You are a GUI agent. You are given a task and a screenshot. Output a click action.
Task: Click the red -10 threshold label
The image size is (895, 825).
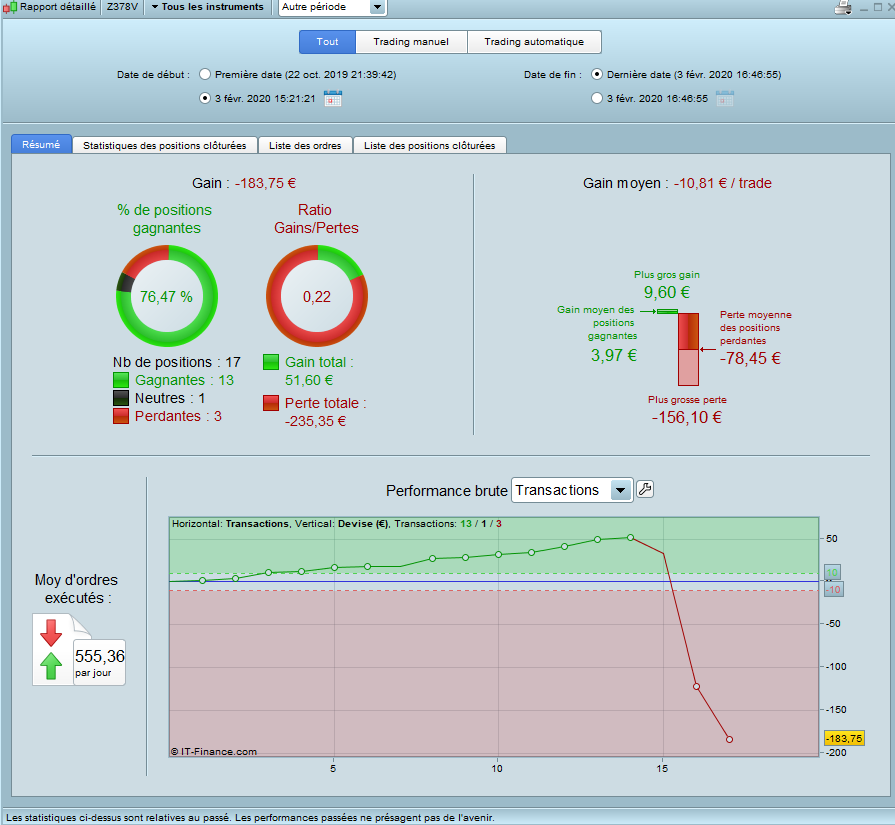[834, 590]
